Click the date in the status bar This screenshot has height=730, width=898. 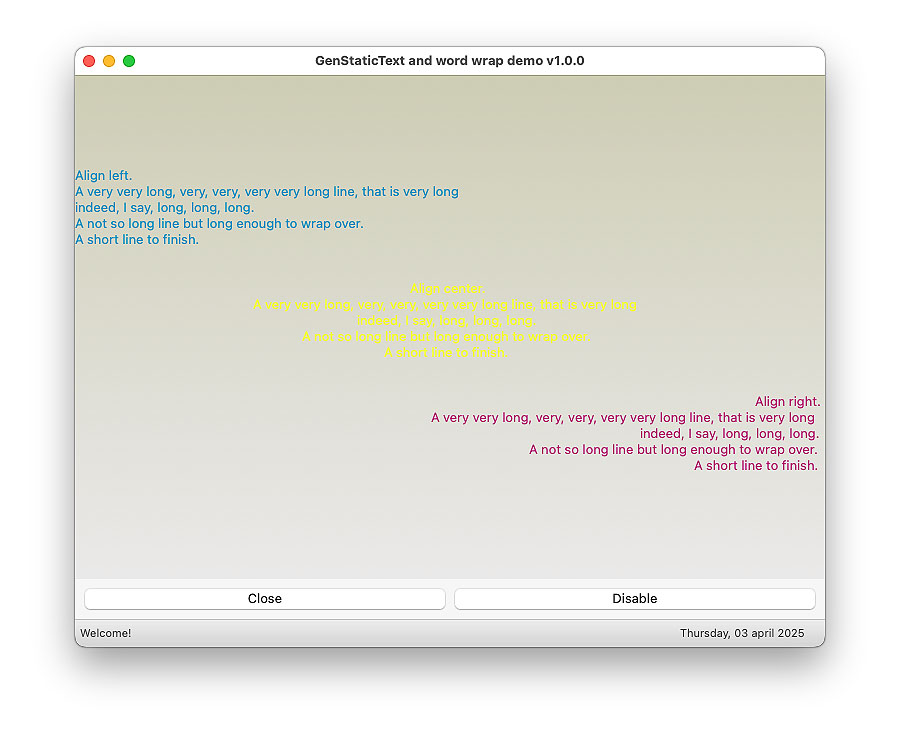[x=741, y=633]
